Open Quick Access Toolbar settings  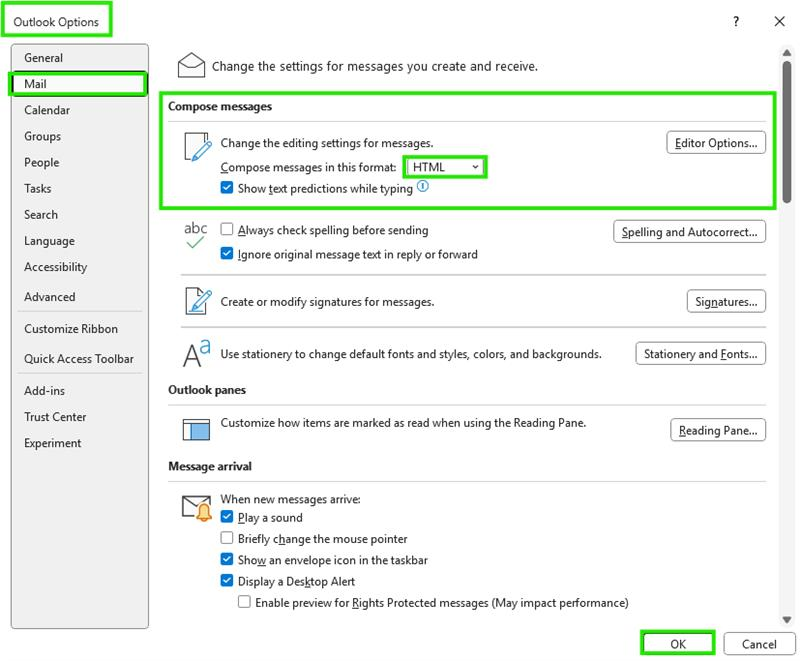[x=79, y=359]
